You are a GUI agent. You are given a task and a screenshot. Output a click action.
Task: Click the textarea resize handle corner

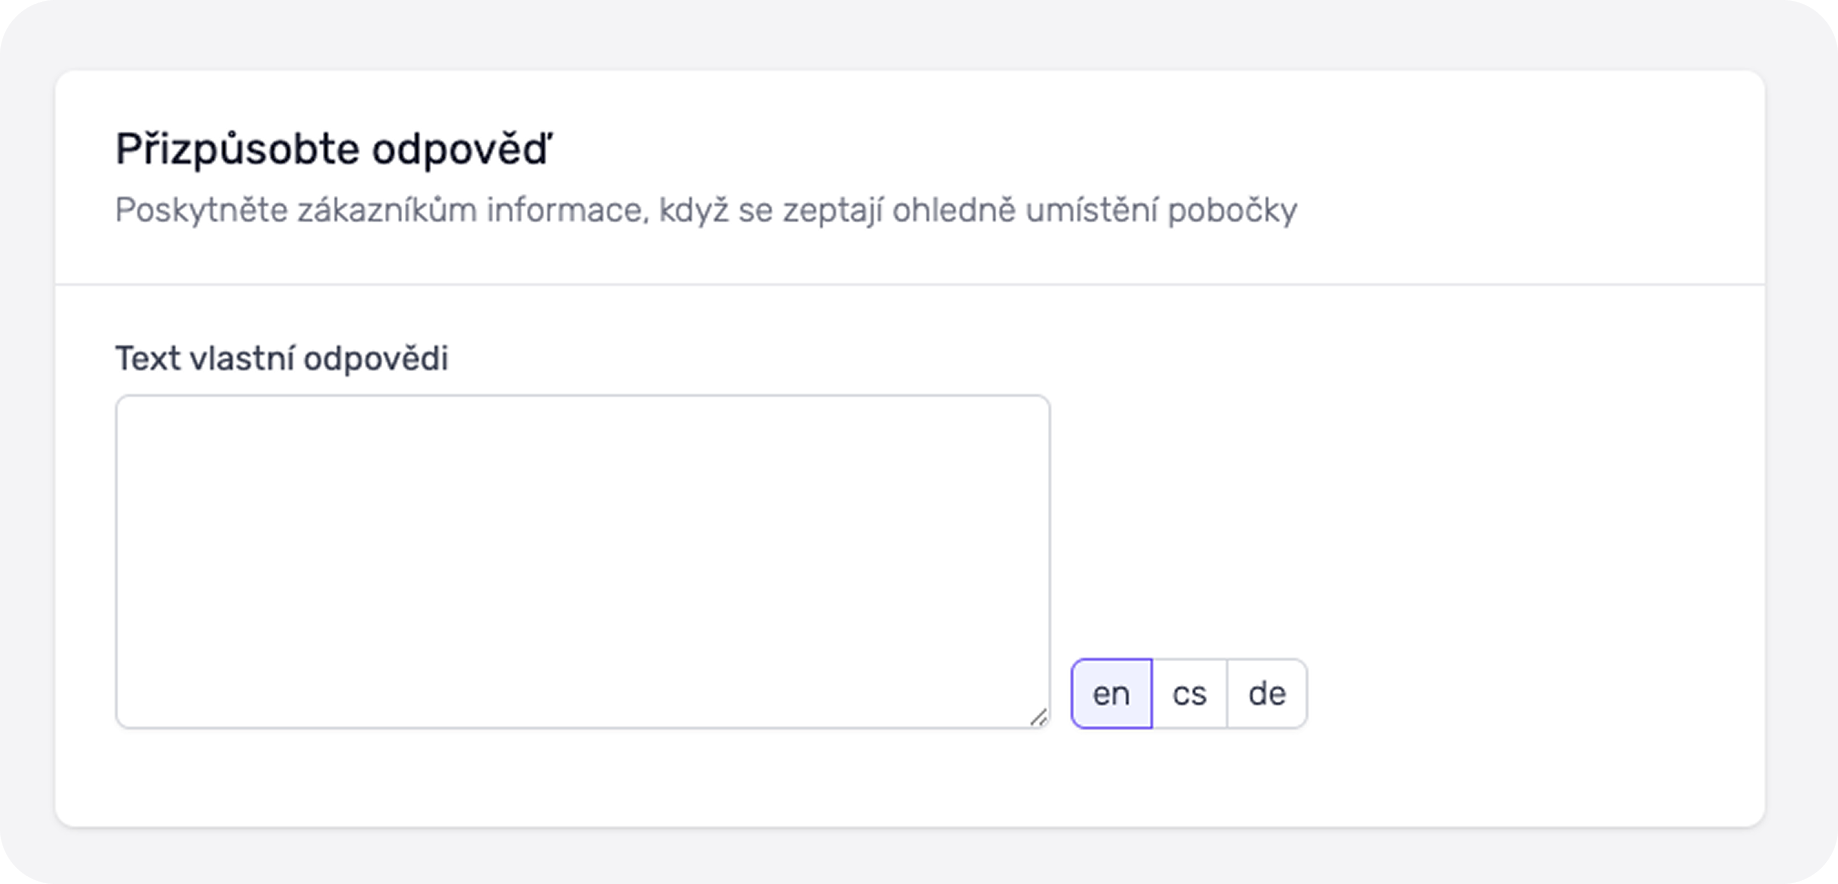point(1038,716)
